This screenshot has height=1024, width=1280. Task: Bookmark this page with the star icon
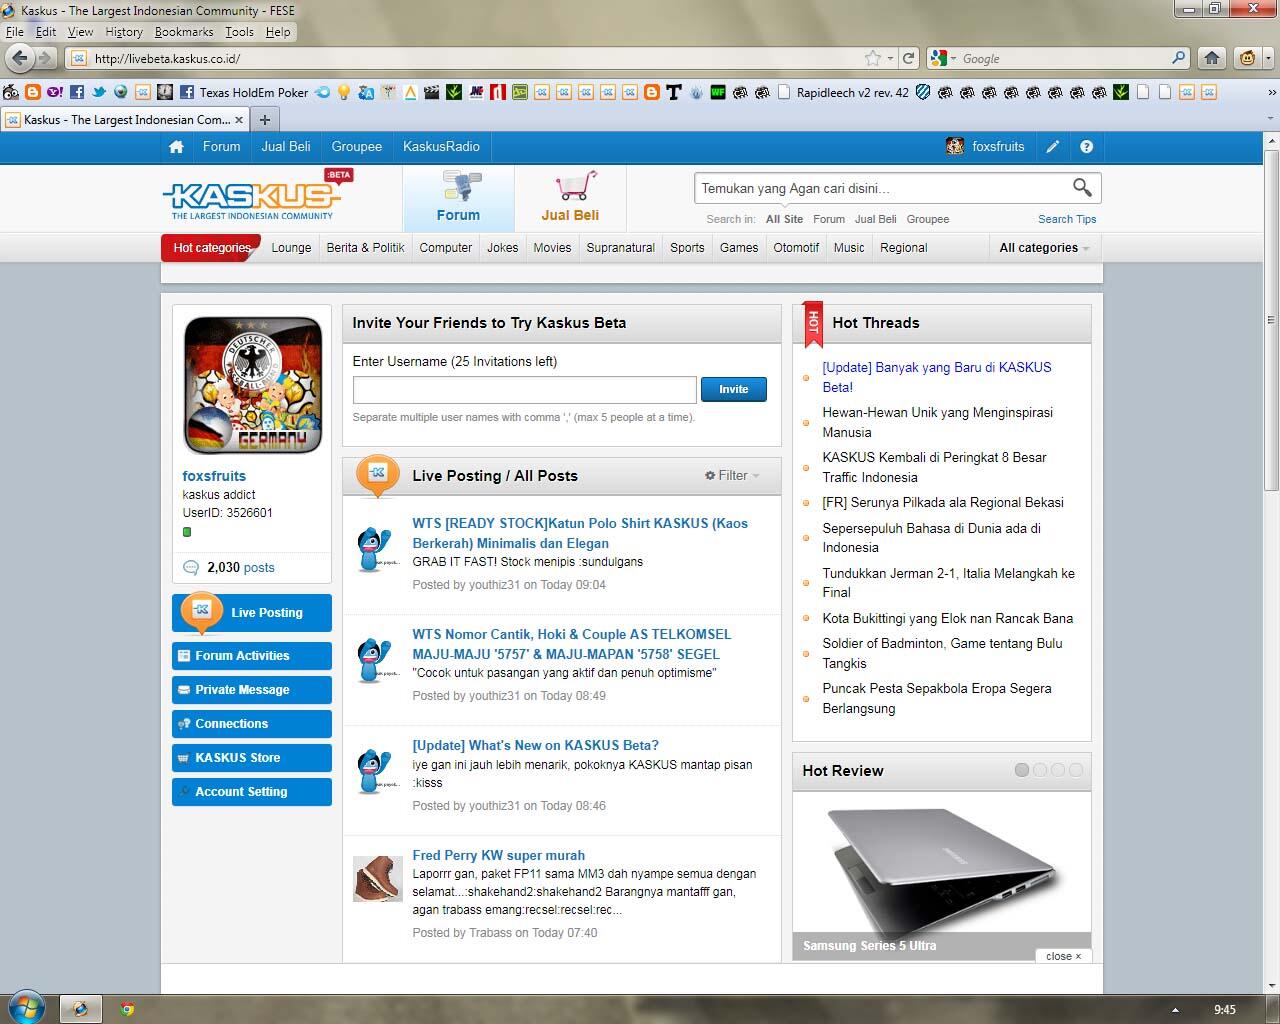click(x=873, y=58)
